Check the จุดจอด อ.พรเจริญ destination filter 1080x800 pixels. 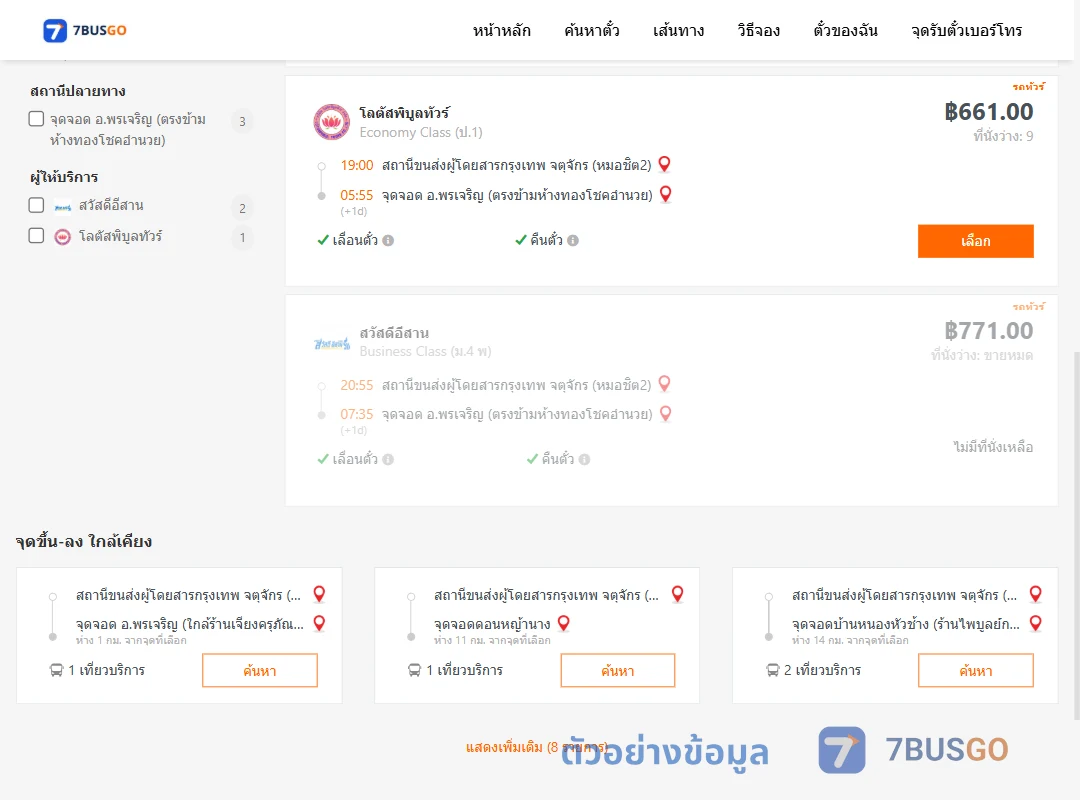37,119
